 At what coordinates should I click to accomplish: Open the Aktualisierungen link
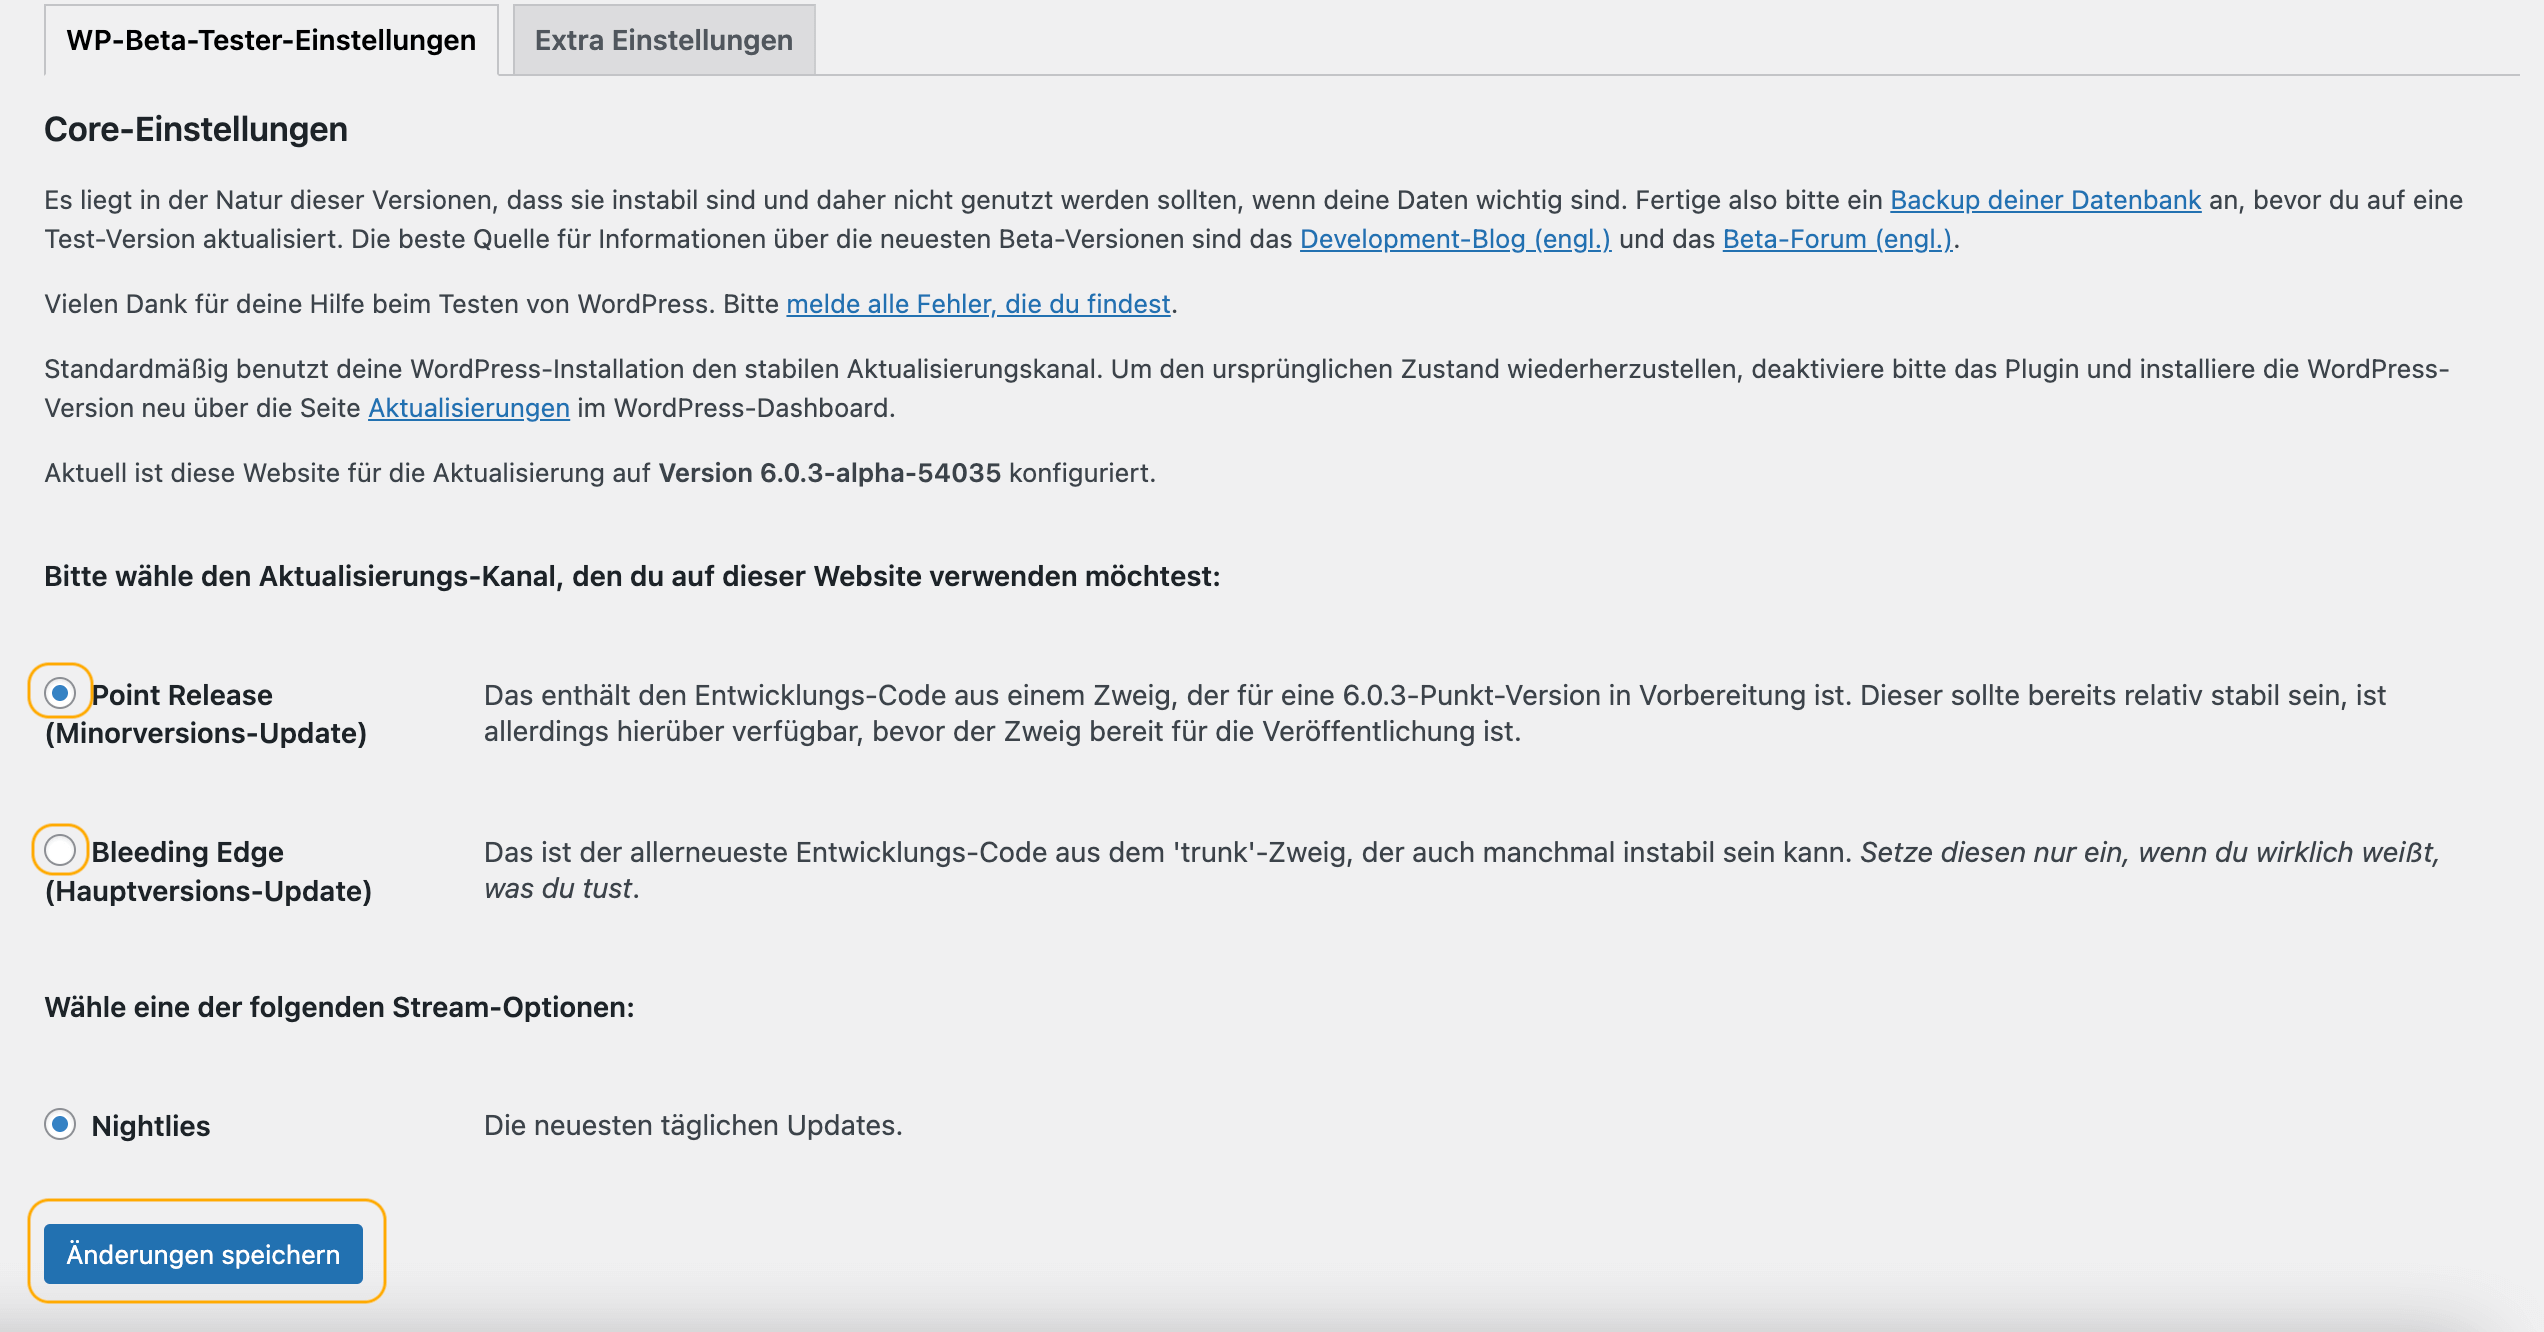coord(468,407)
